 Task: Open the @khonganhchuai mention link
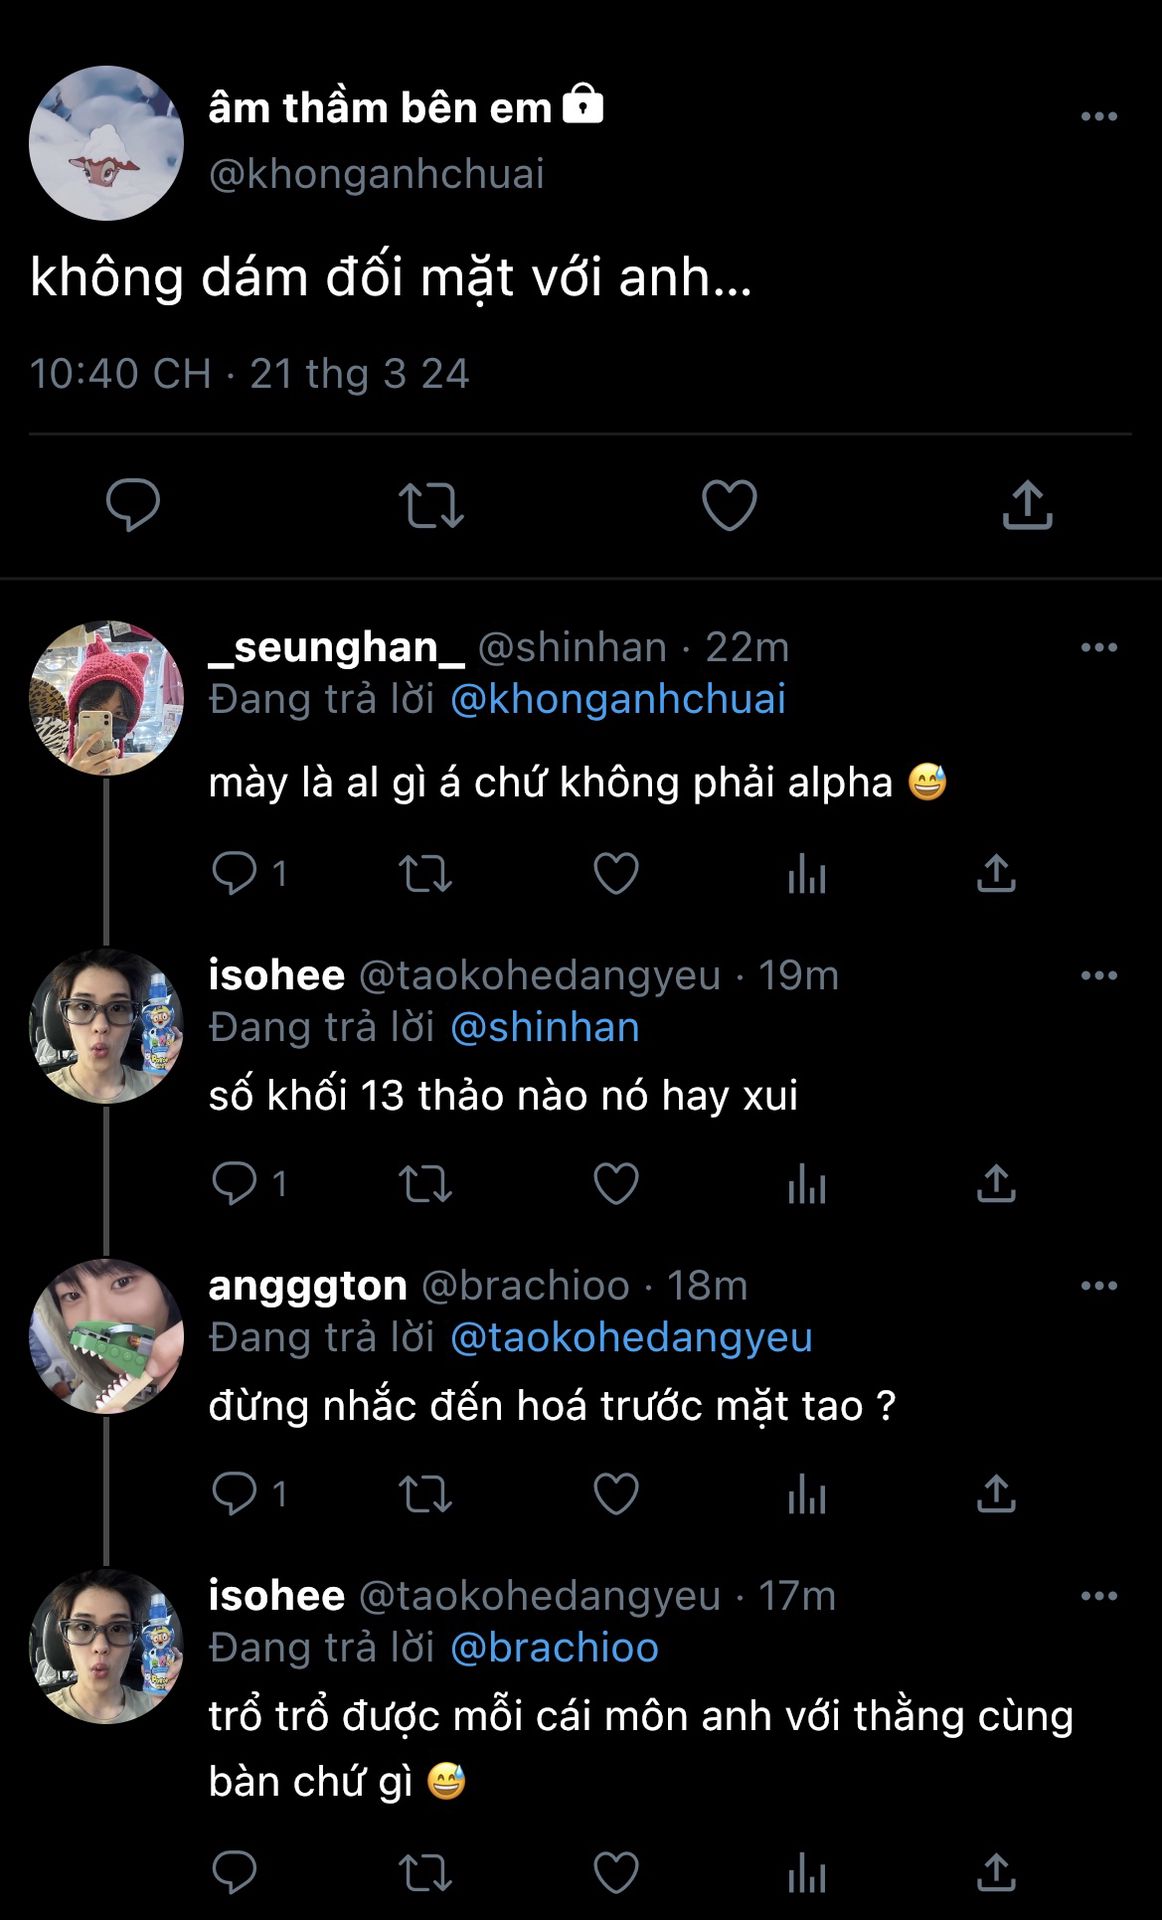pyautogui.click(x=617, y=699)
